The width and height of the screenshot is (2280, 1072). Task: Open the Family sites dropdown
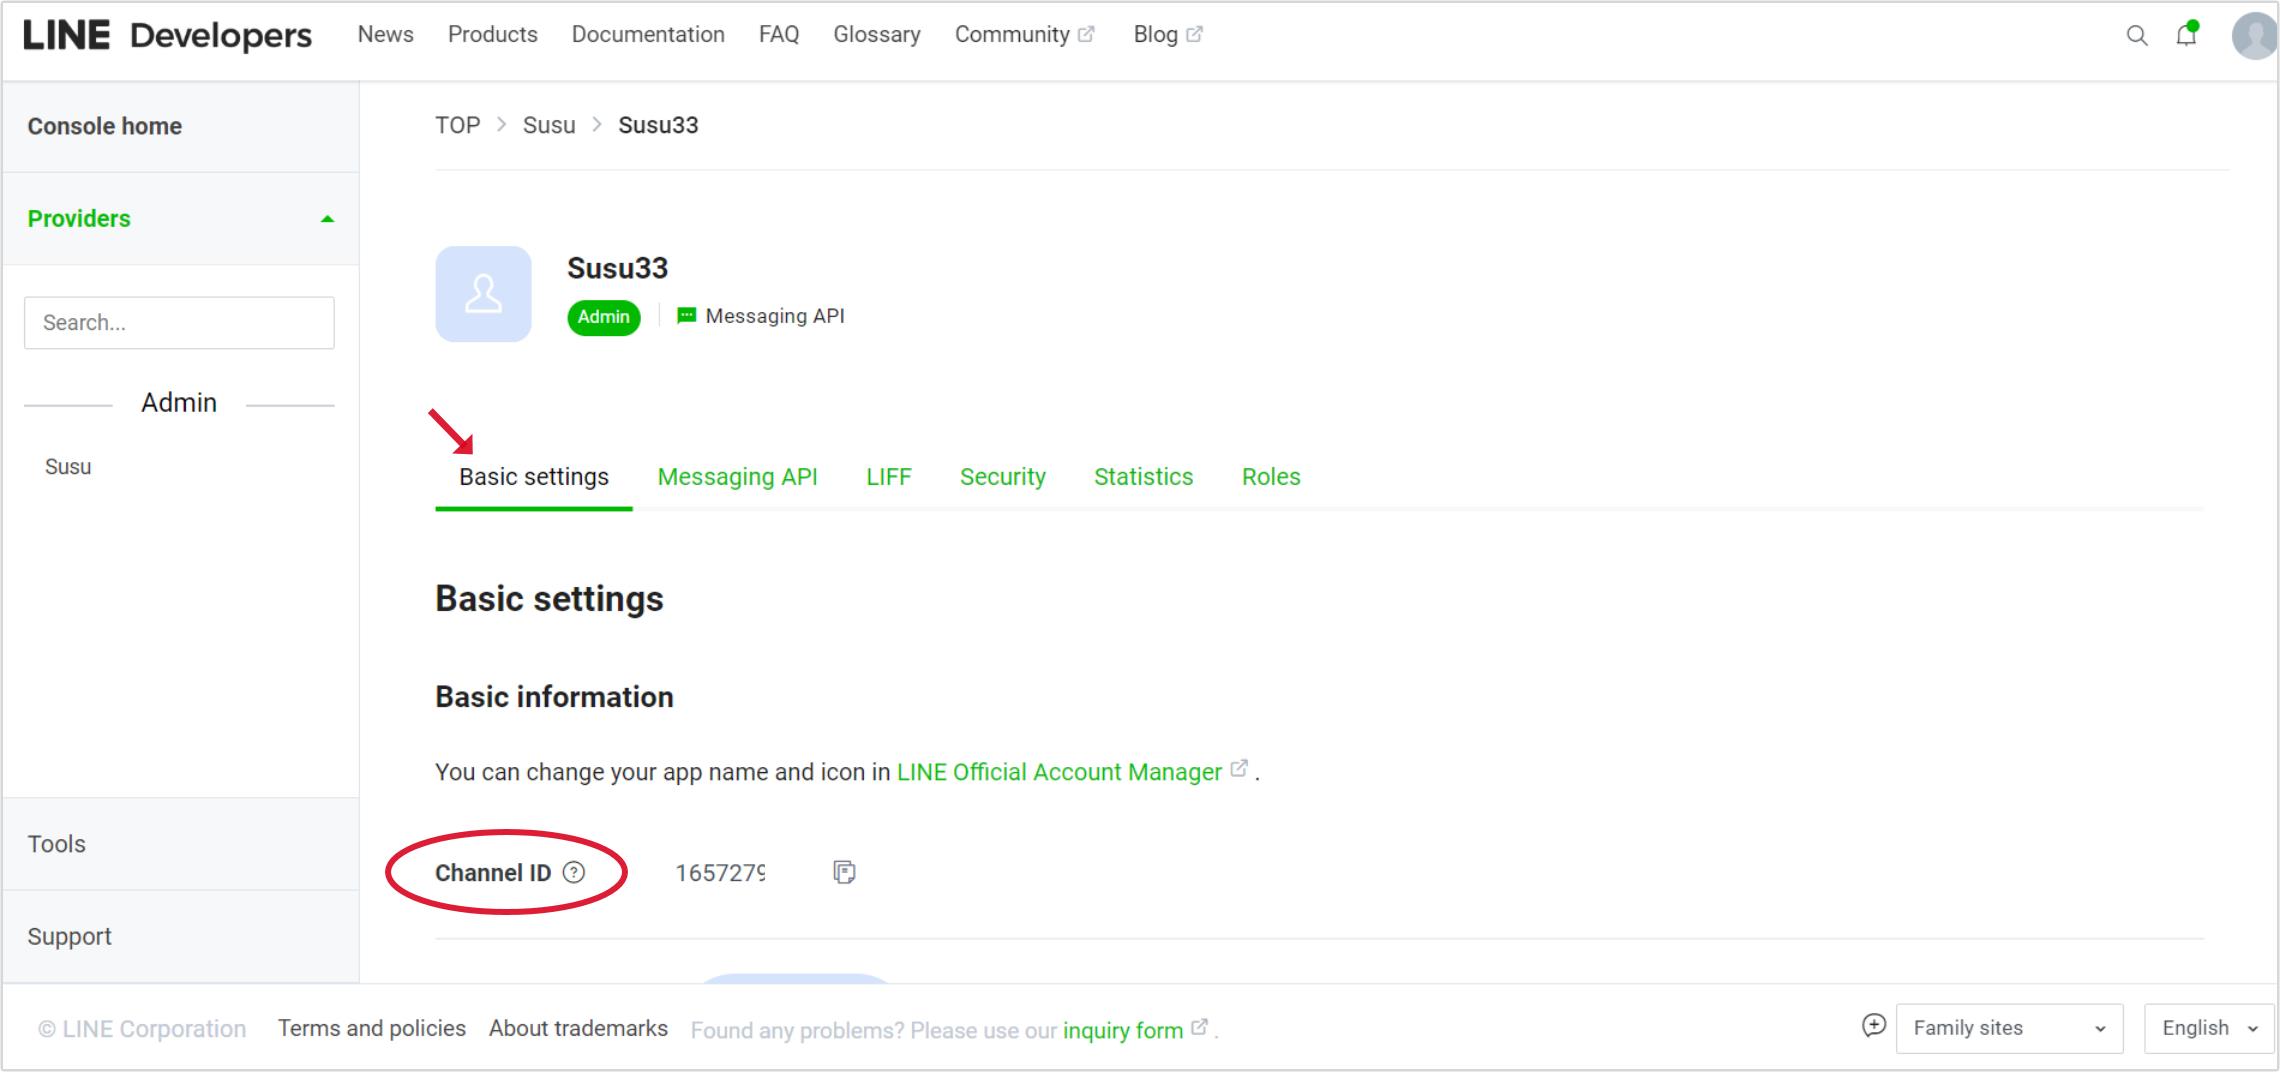2008,1028
